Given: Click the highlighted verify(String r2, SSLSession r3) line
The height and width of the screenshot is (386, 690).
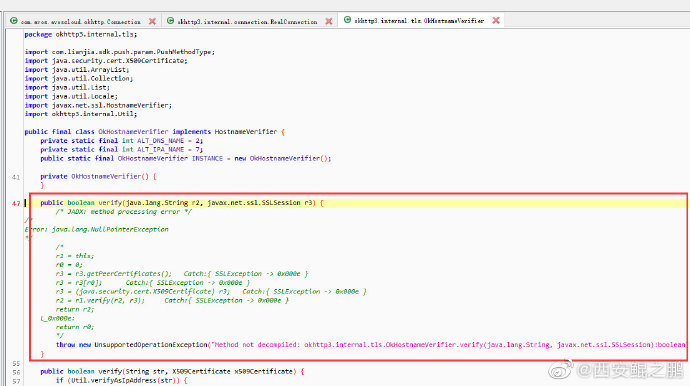Looking at the screenshot, I should click(x=182, y=202).
